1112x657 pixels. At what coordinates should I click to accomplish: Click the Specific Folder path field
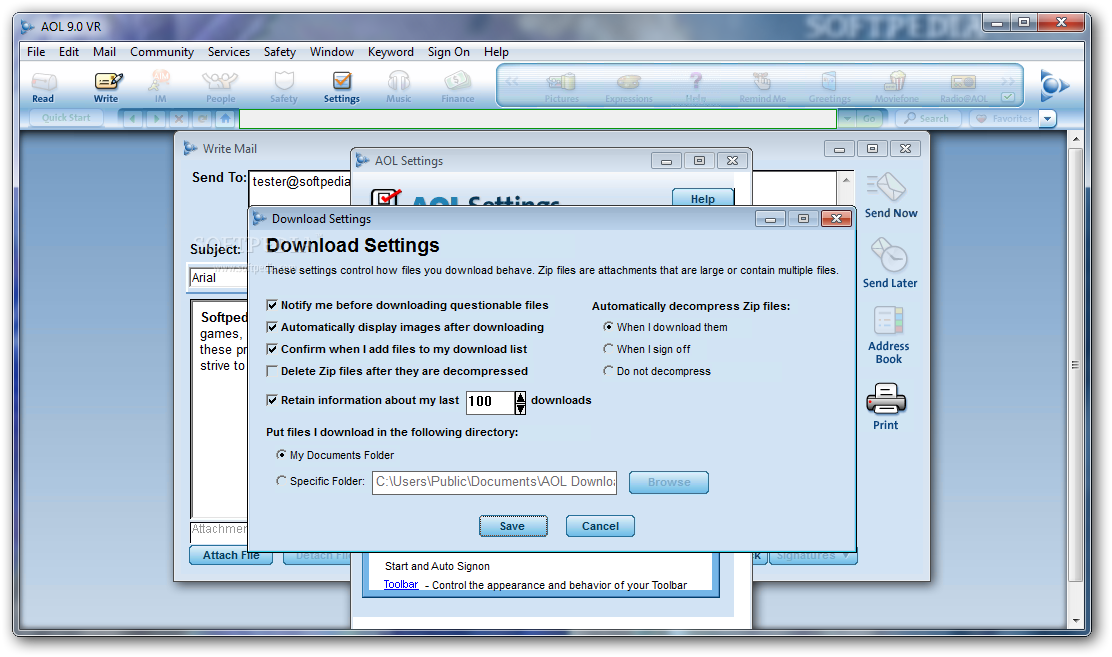[494, 482]
